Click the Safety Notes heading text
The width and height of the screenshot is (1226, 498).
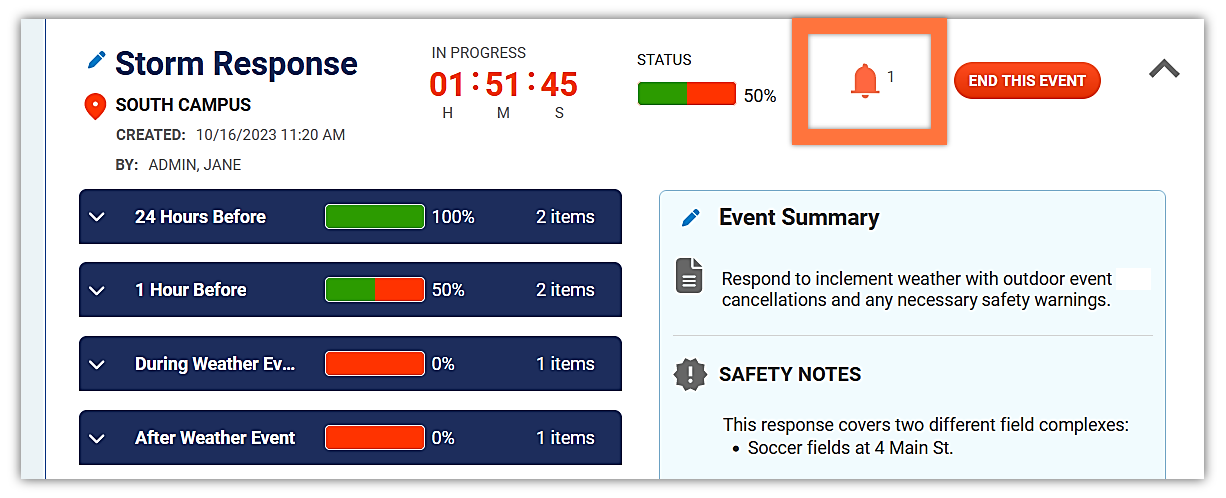pyautogui.click(x=790, y=375)
